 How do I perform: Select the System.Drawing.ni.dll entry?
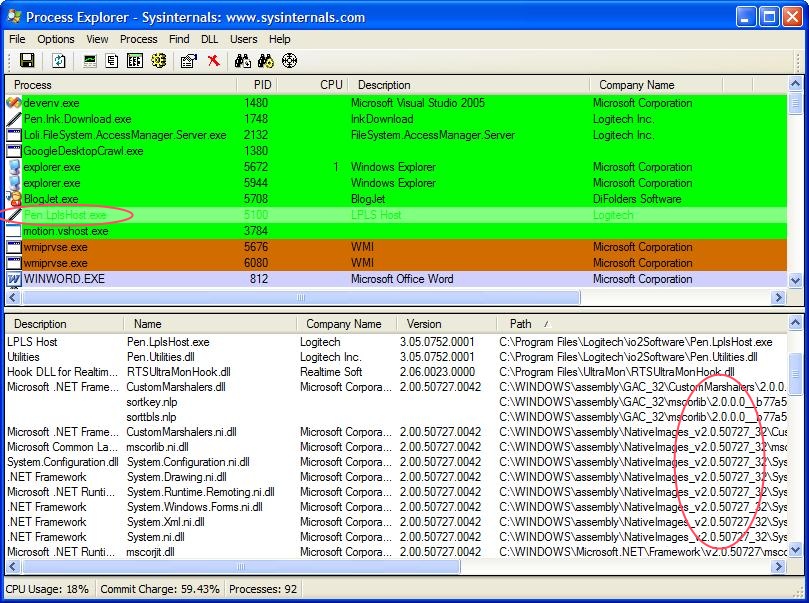177,477
